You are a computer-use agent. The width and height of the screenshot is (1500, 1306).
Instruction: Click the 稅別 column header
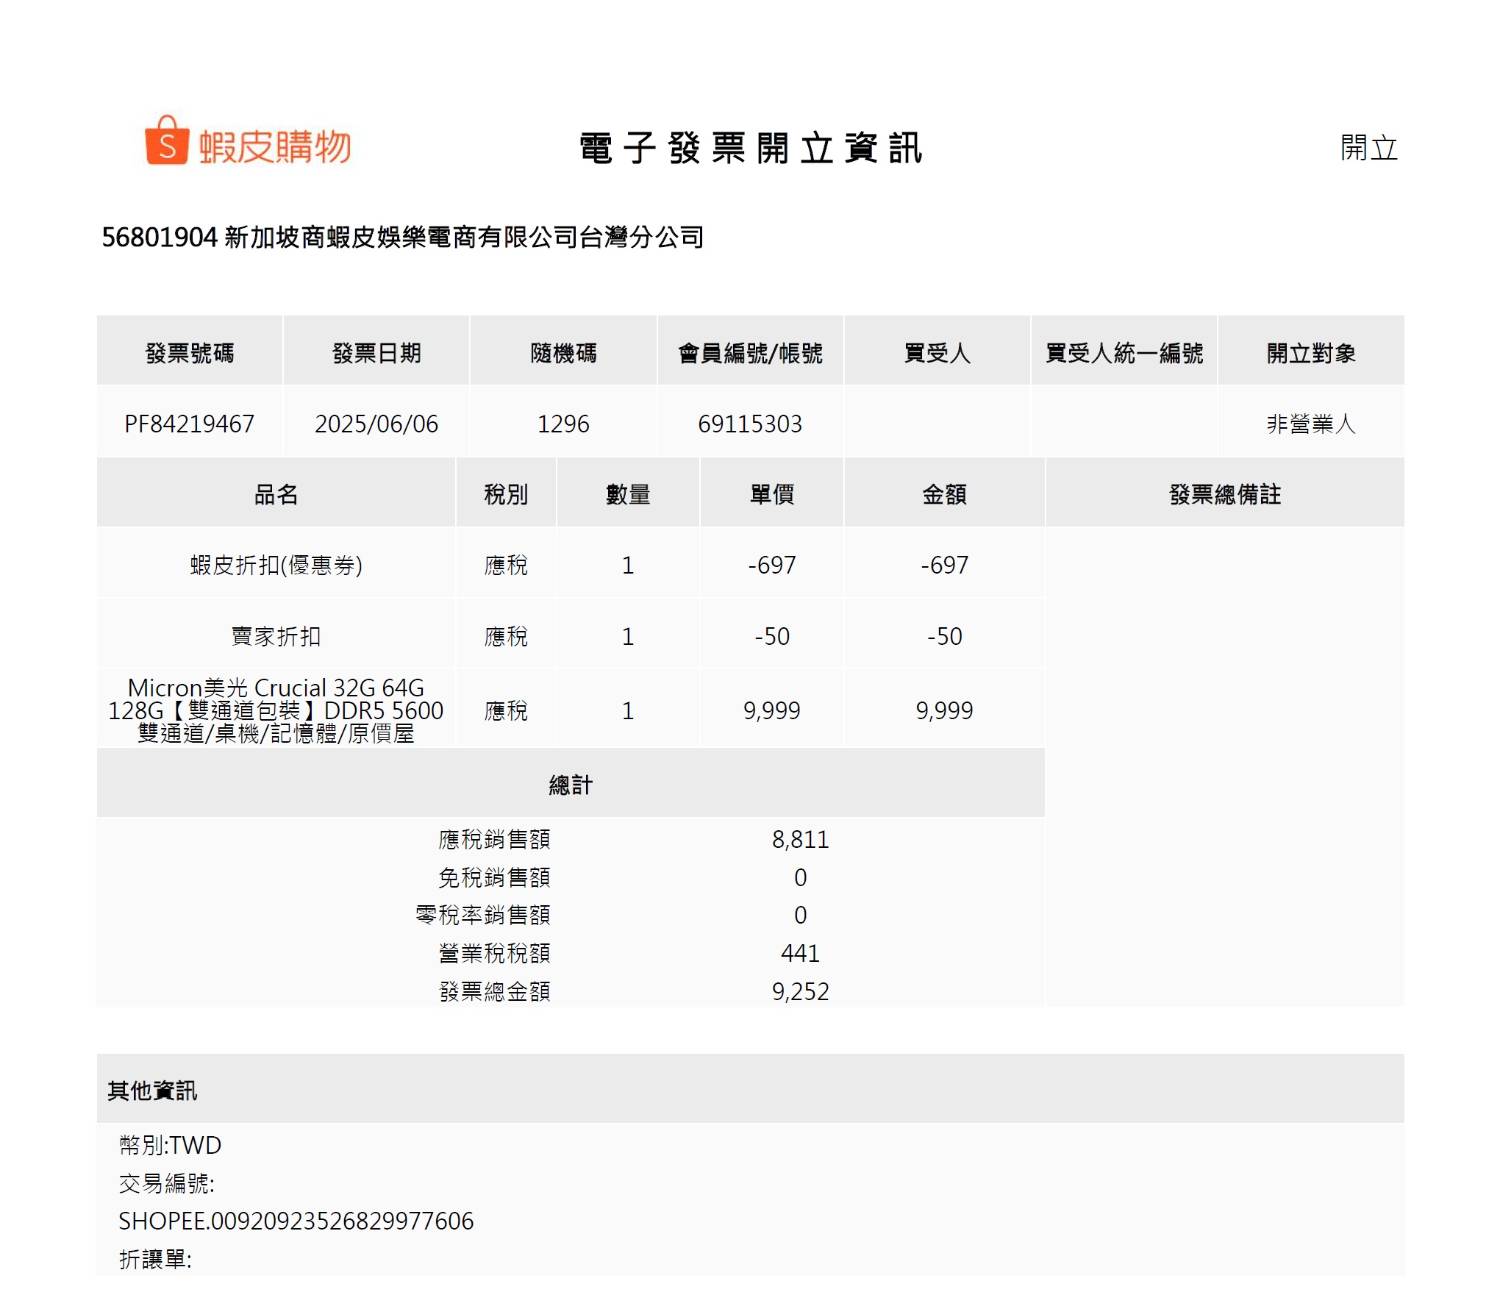(x=506, y=494)
